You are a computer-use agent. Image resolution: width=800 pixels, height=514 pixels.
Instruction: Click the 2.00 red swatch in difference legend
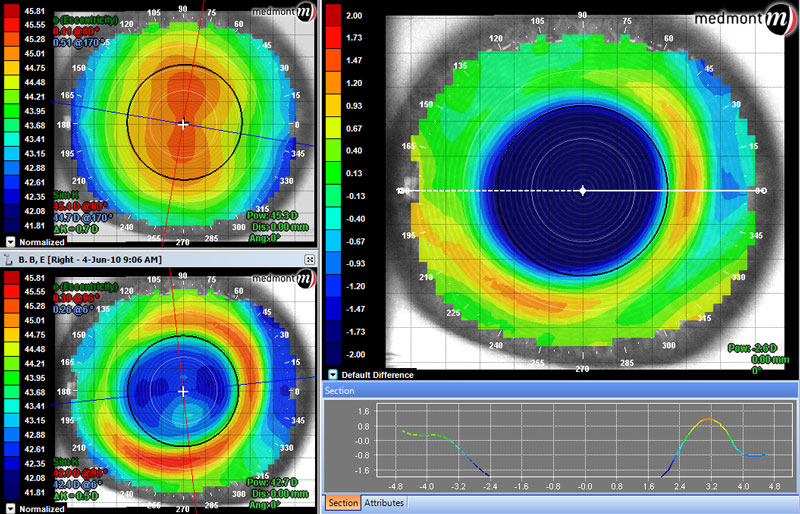point(333,15)
